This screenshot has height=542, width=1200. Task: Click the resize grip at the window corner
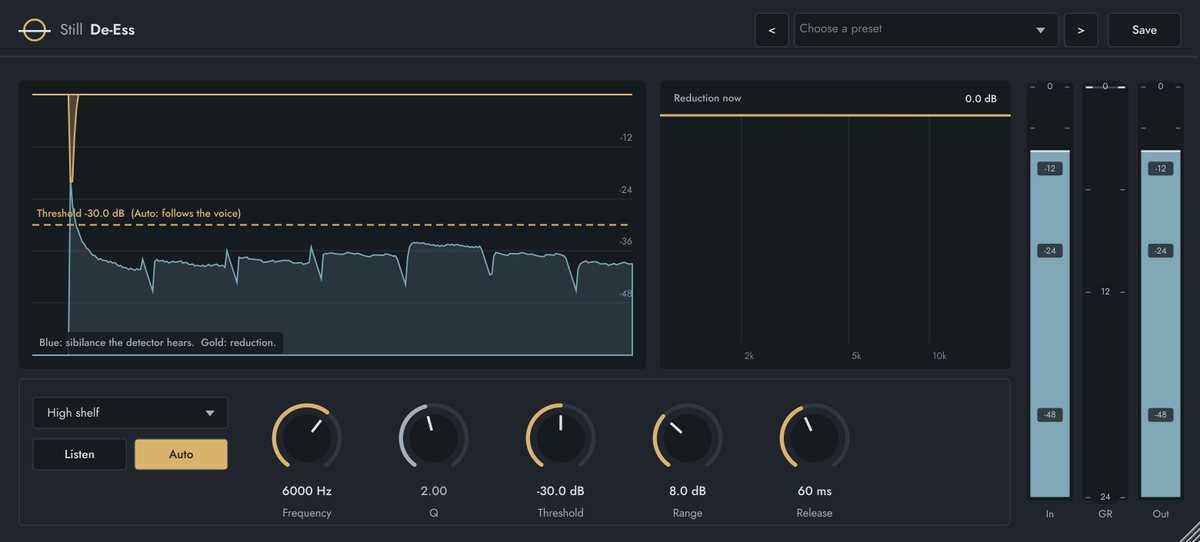coord(1190,532)
